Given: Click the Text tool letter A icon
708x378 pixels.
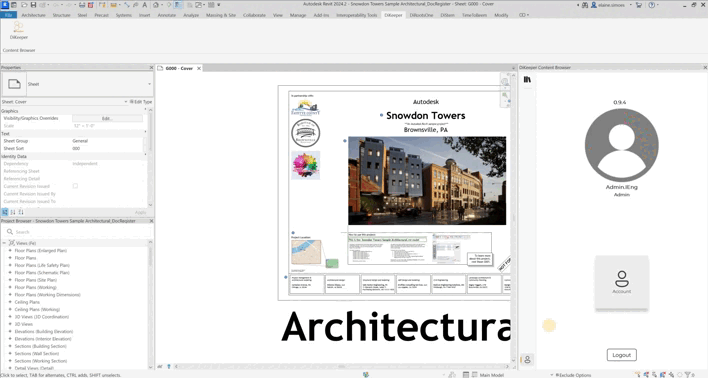Looking at the screenshot, I should pyautogui.click(x=144, y=5).
